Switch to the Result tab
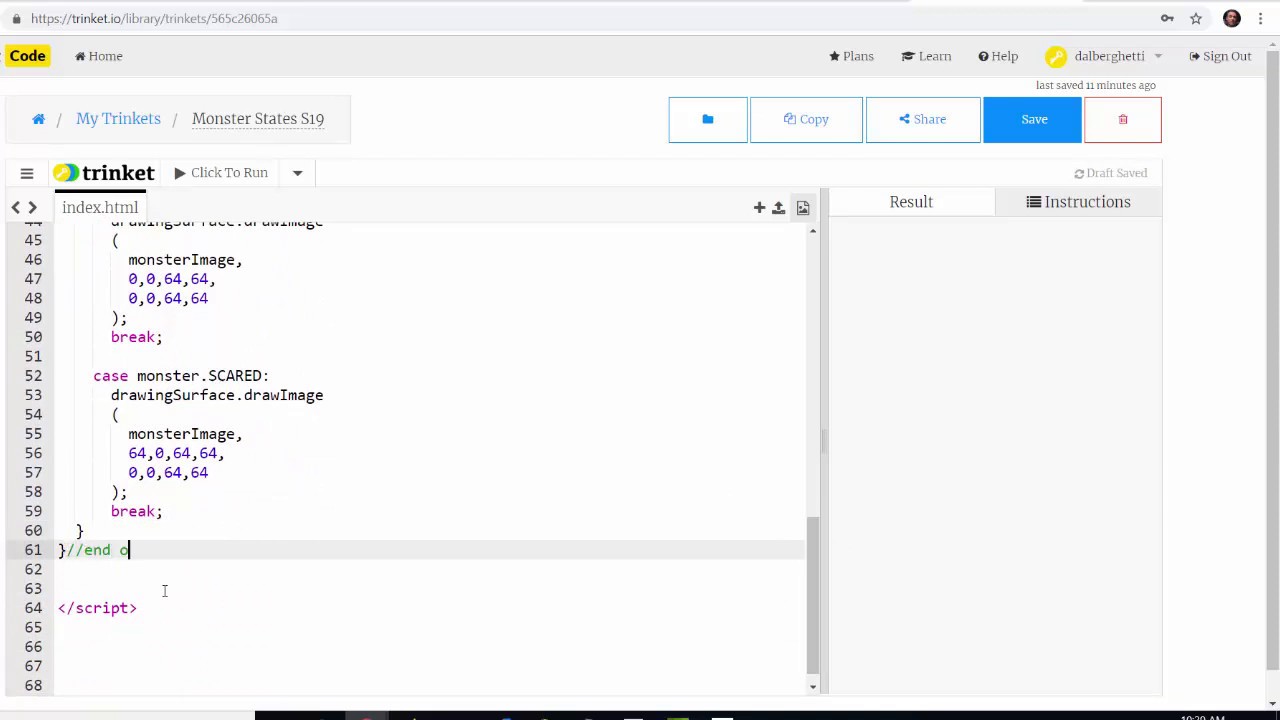 (x=911, y=202)
